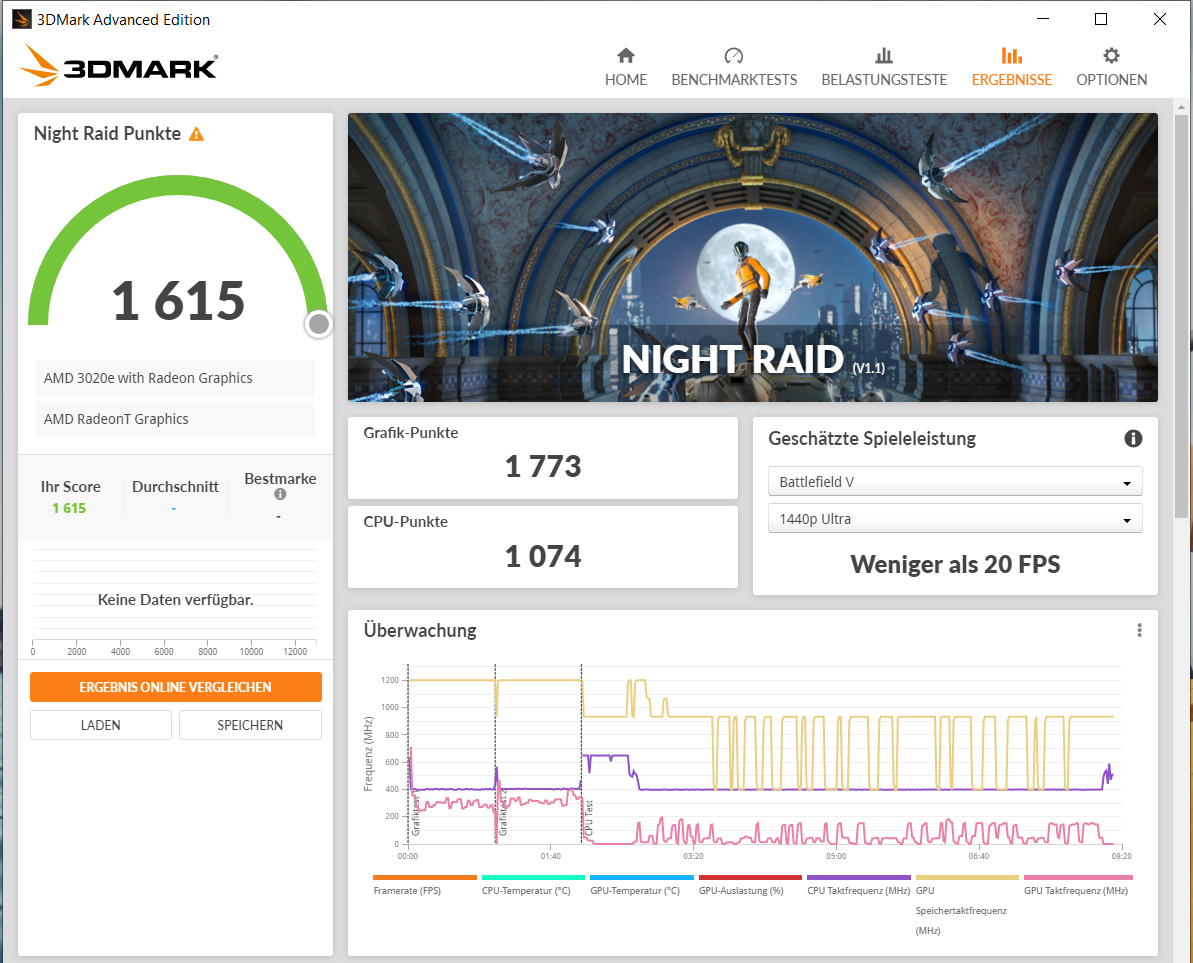Image resolution: width=1193 pixels, height=963 pixels.
Task: Open the three-dot menu in Überwachung panel
Action: coord(1139,630)
